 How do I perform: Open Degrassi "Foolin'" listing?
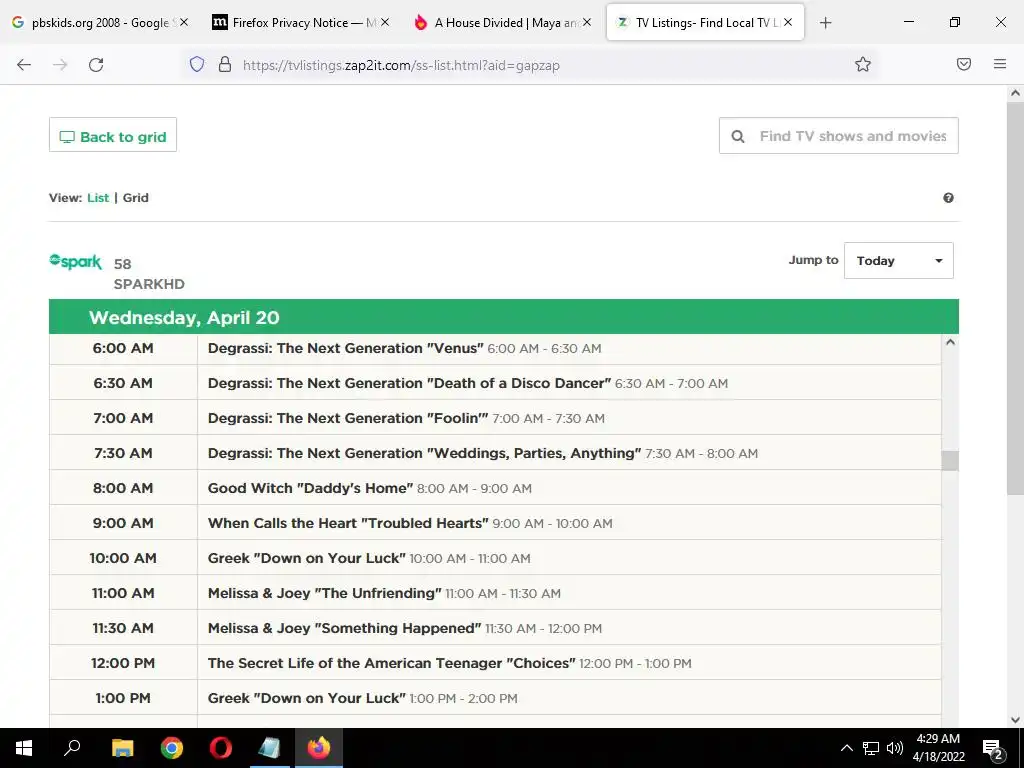348,418
